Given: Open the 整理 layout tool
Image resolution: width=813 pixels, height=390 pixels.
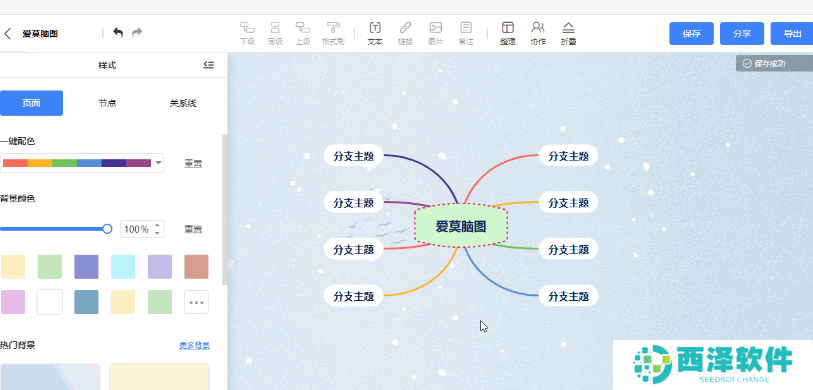Looking at the screenshot, I should coord(508,33).
